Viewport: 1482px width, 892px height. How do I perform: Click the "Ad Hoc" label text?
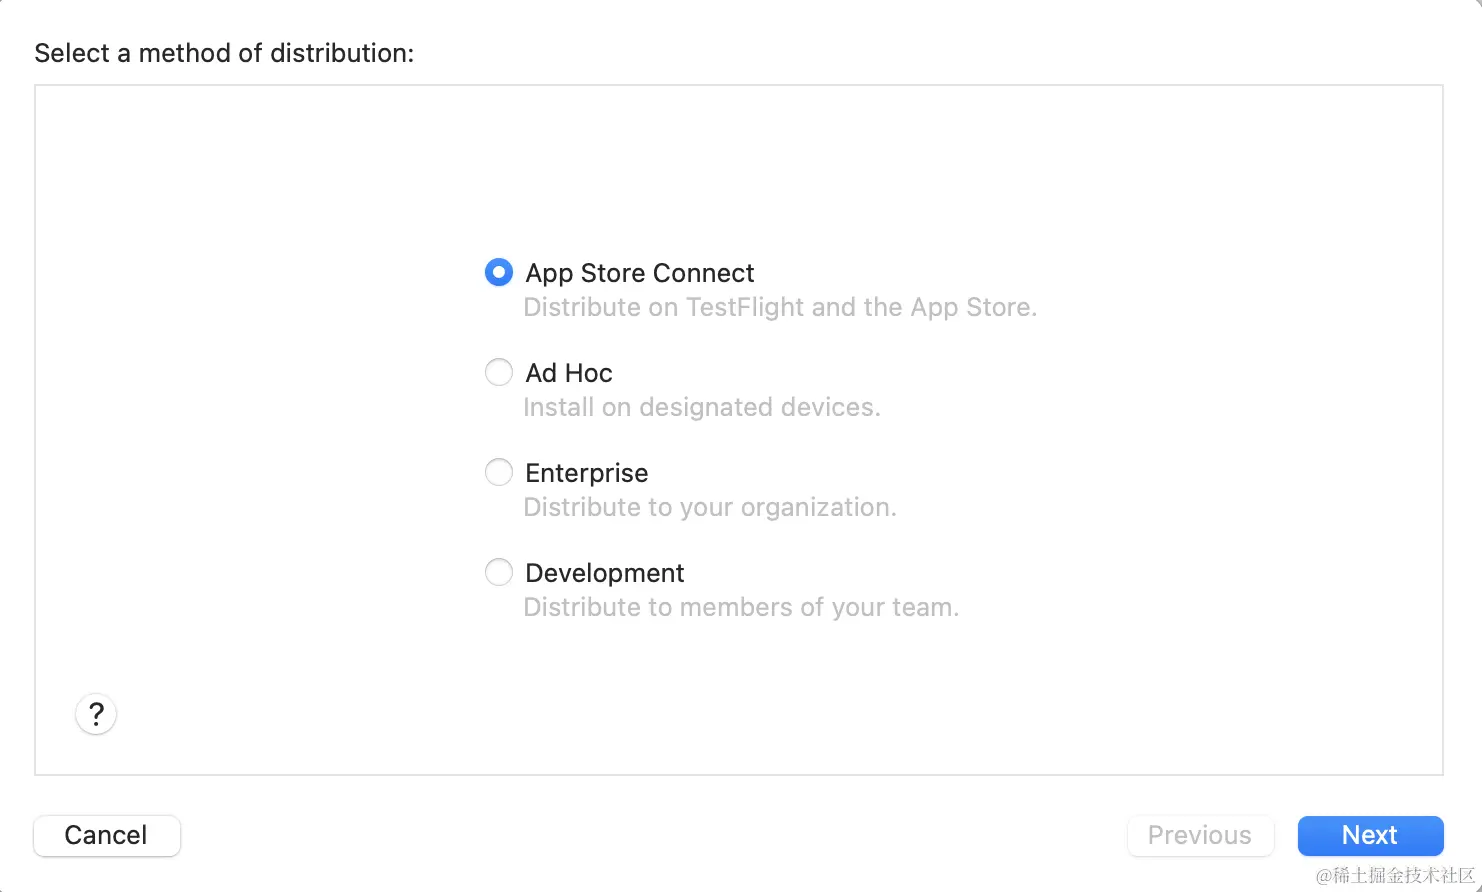pyautogui.click(x=569, y=373)
